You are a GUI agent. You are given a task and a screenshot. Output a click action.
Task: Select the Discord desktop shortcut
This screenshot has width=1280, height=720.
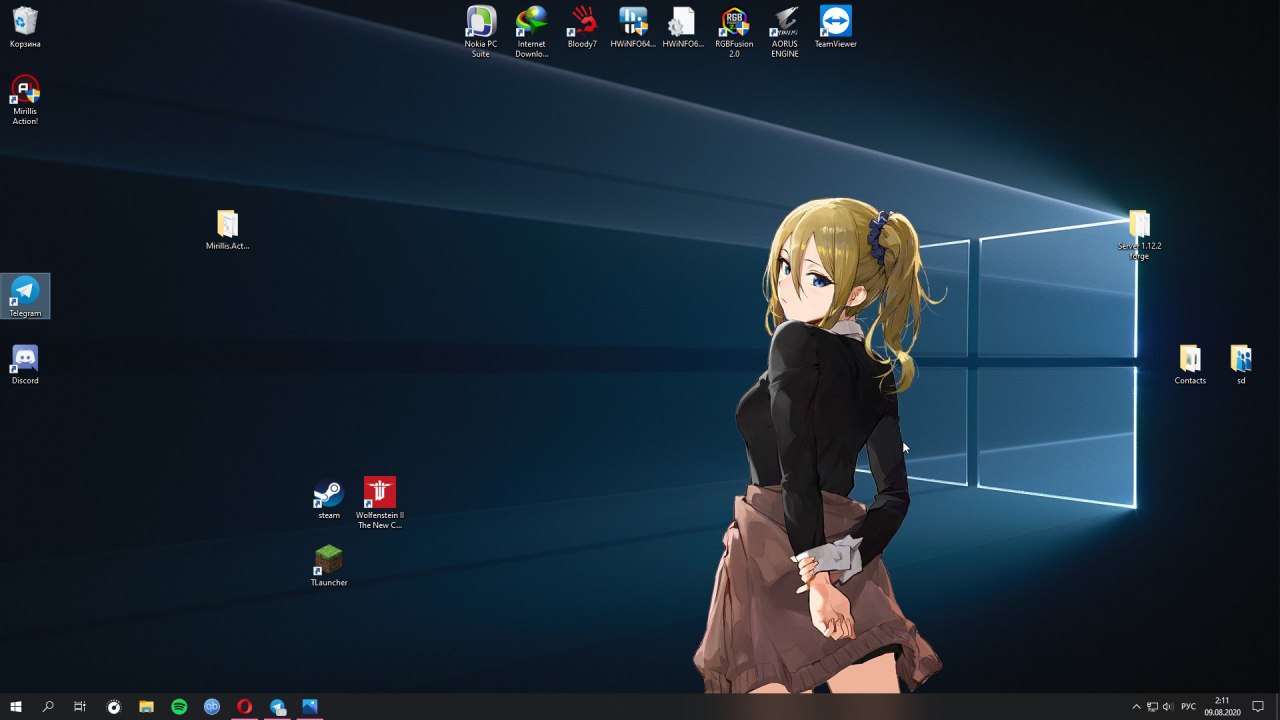(x=25, y=364)
